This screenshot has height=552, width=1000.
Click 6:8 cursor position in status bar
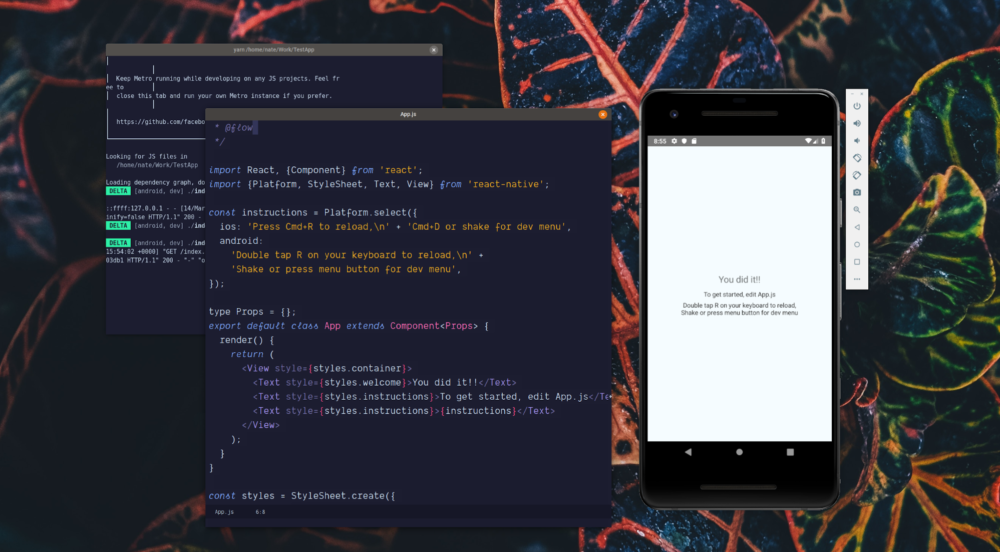pyautogui.click(x=260, y=512)
